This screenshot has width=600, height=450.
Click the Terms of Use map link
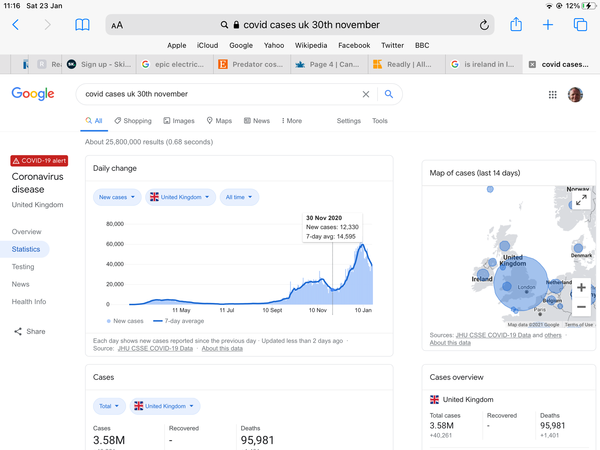[579, 325]
